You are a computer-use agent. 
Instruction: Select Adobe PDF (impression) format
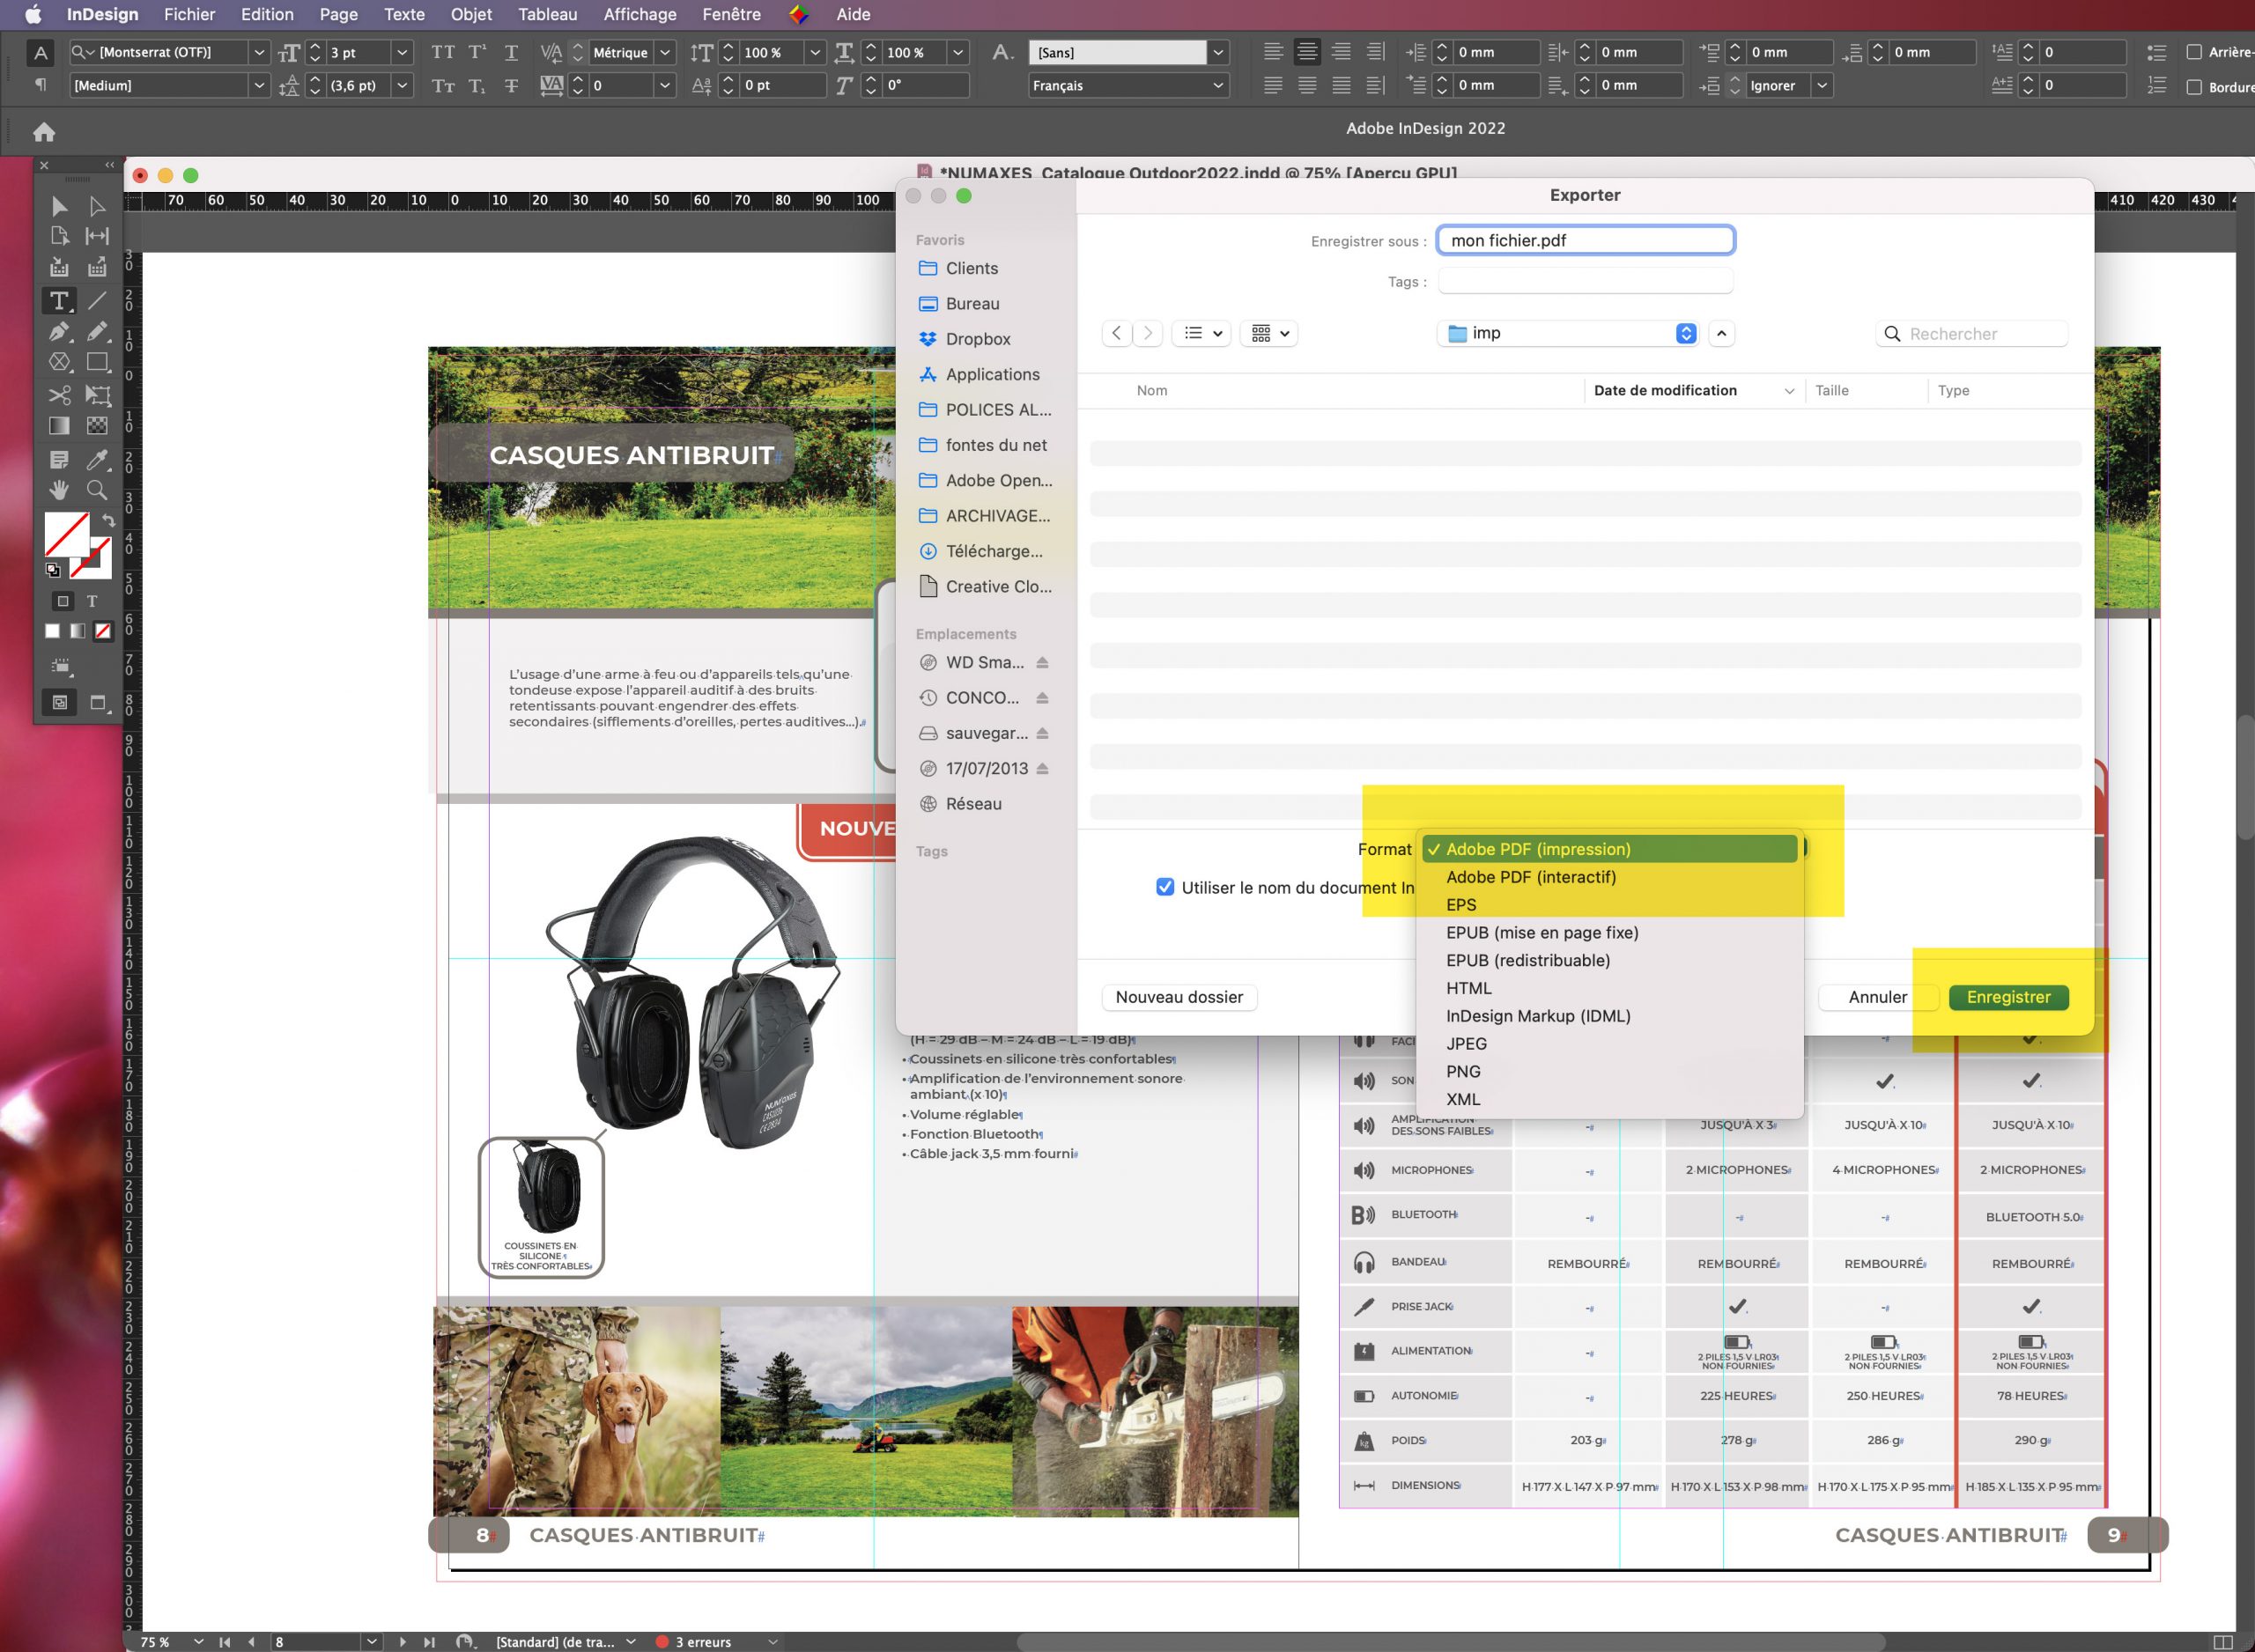pyautogui.click(x=1539, y=849)
